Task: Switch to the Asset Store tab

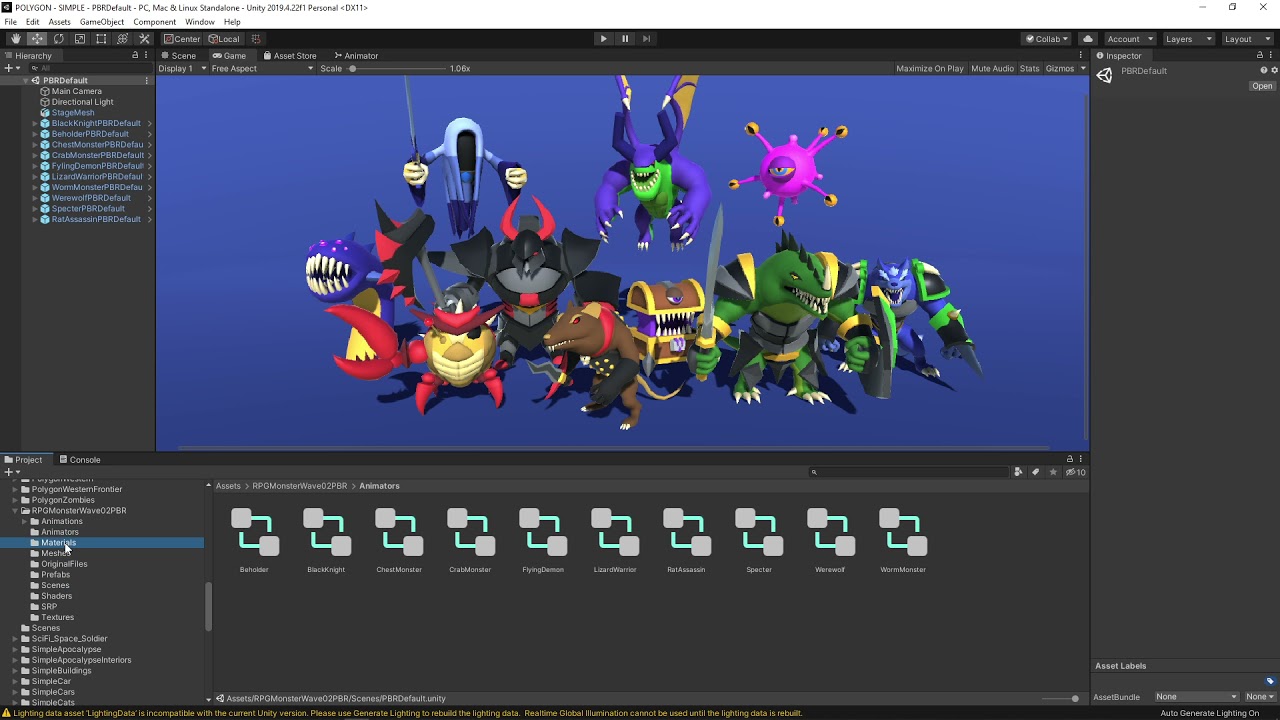Action: point(290,55)
